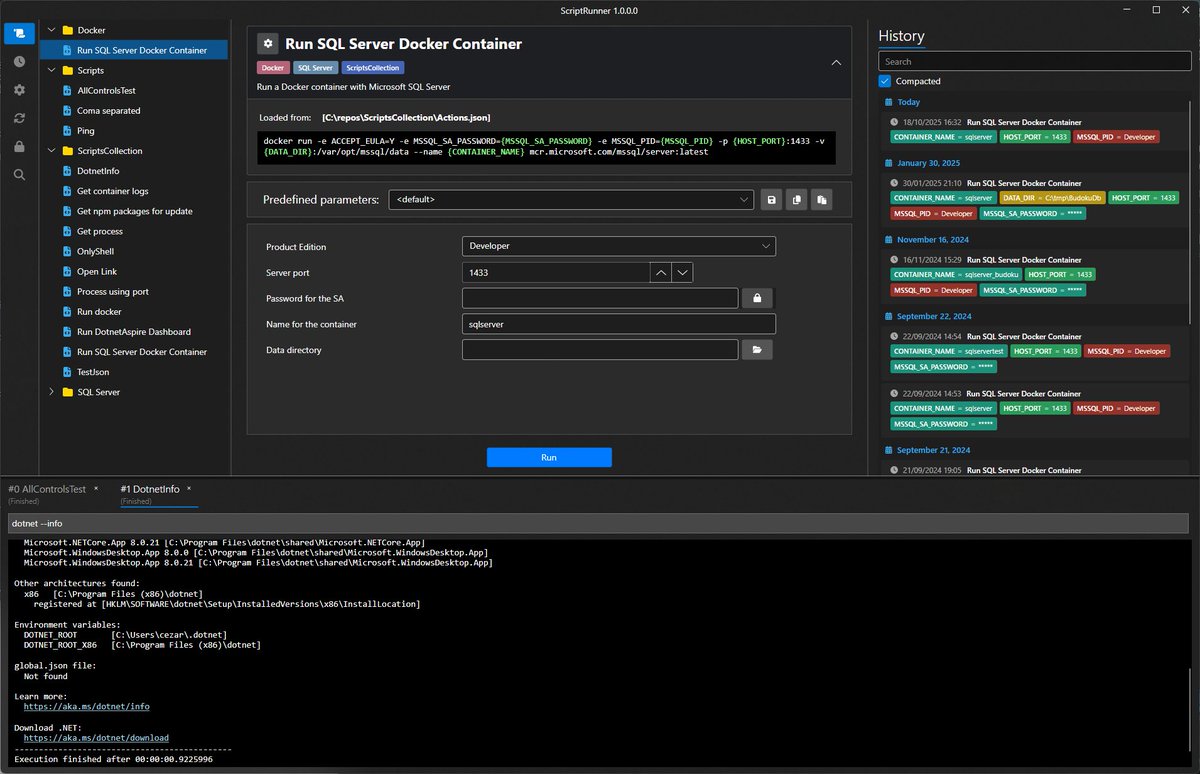This screenshot has width=1200, height=774.
Task: Click the Data directory input field
Action: pyautogui.click(x=600, y=350)
